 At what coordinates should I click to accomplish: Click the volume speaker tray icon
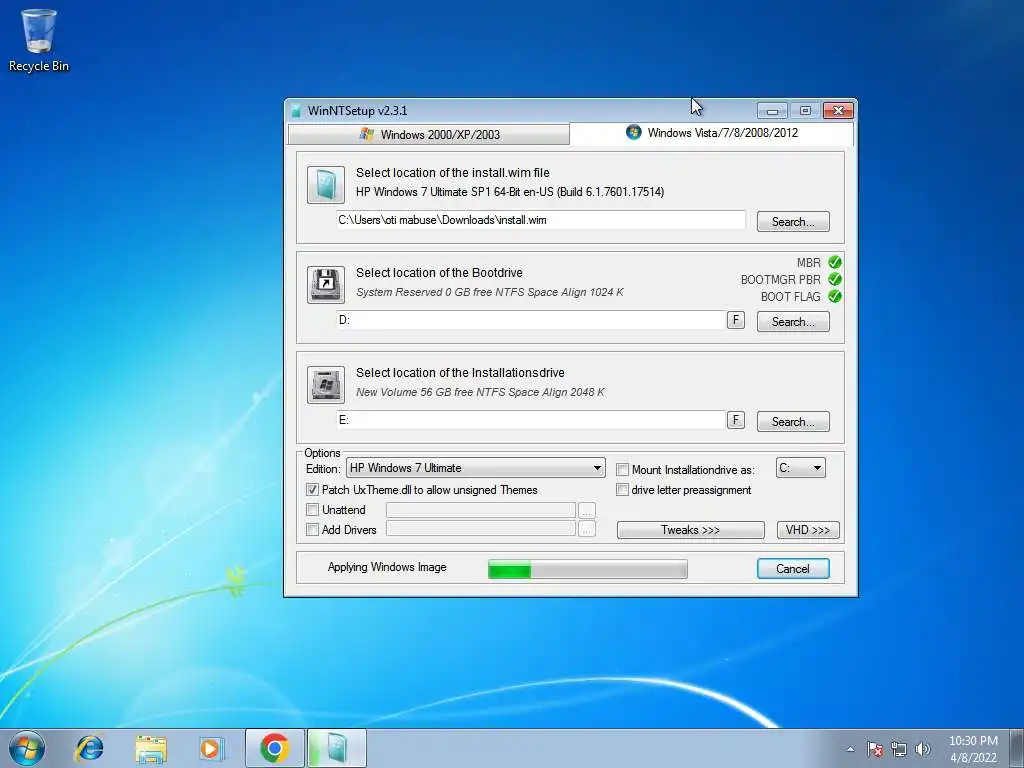(x=923, y=749)
